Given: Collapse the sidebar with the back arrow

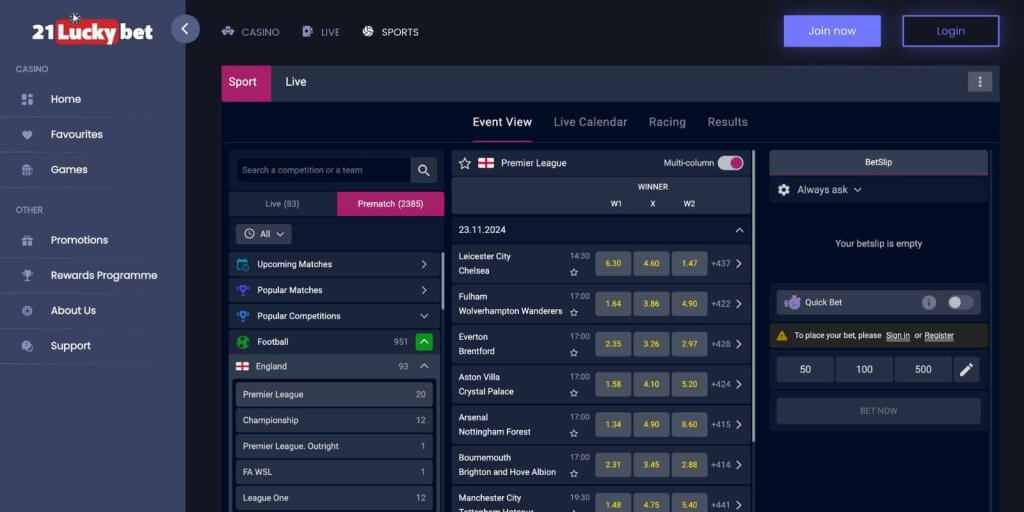Looking at the screenshot, I should [185, 29].
